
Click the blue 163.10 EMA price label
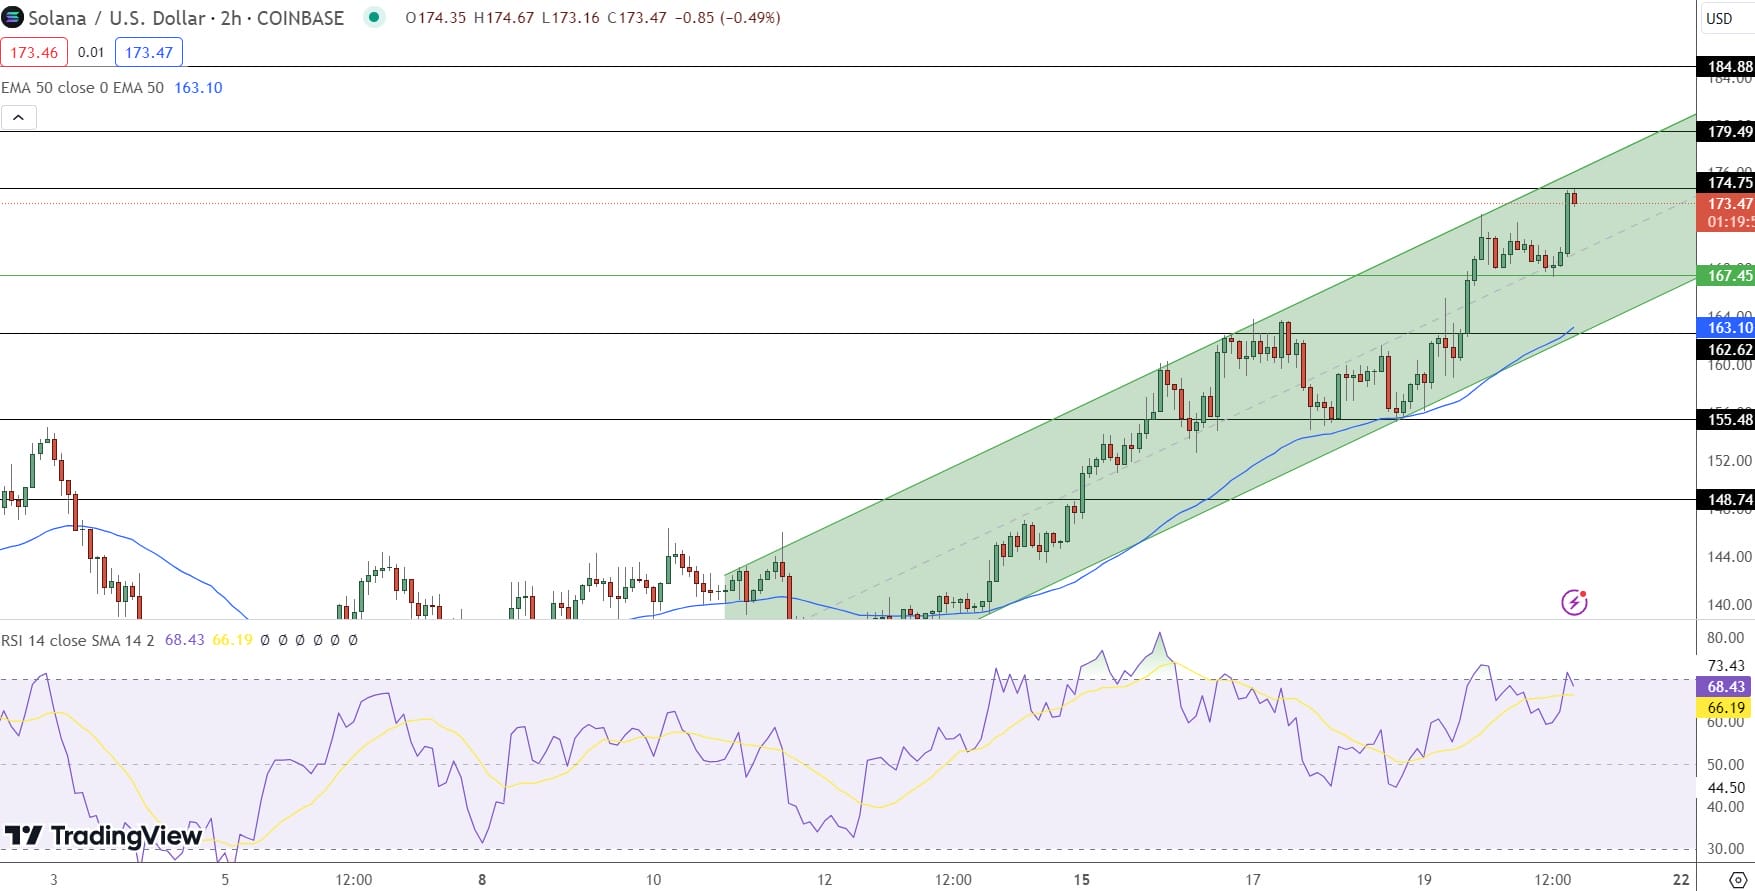(1726, 327)
